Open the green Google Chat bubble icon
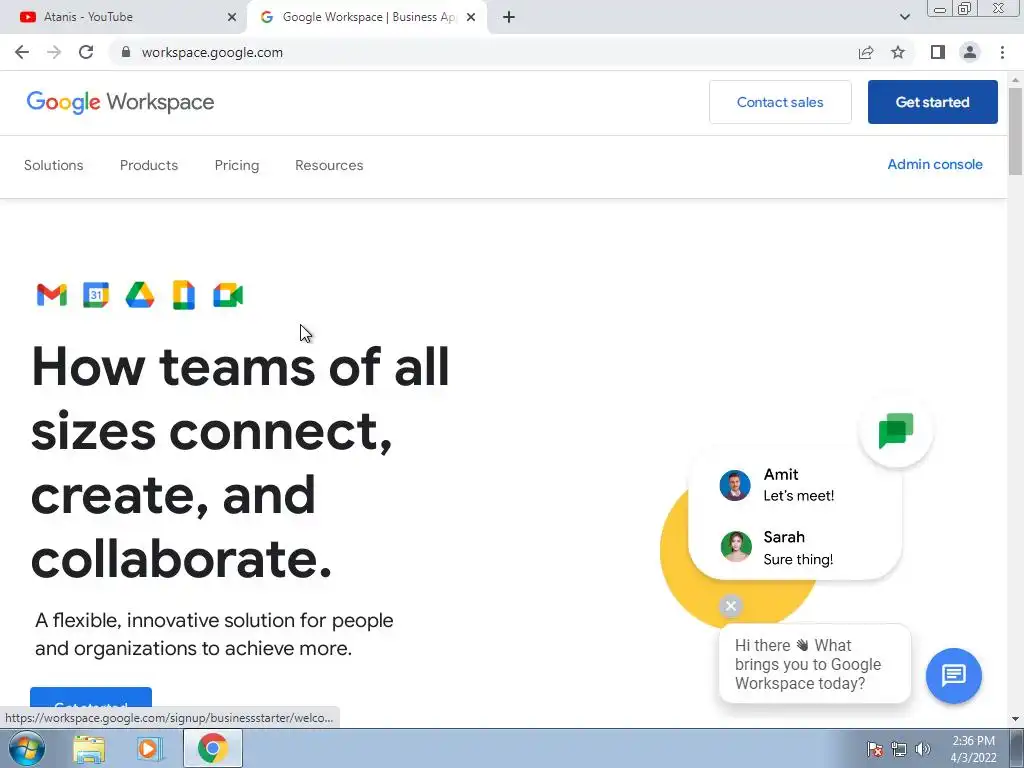Viewport: 1024px width, 768px height. pos(896,430)
